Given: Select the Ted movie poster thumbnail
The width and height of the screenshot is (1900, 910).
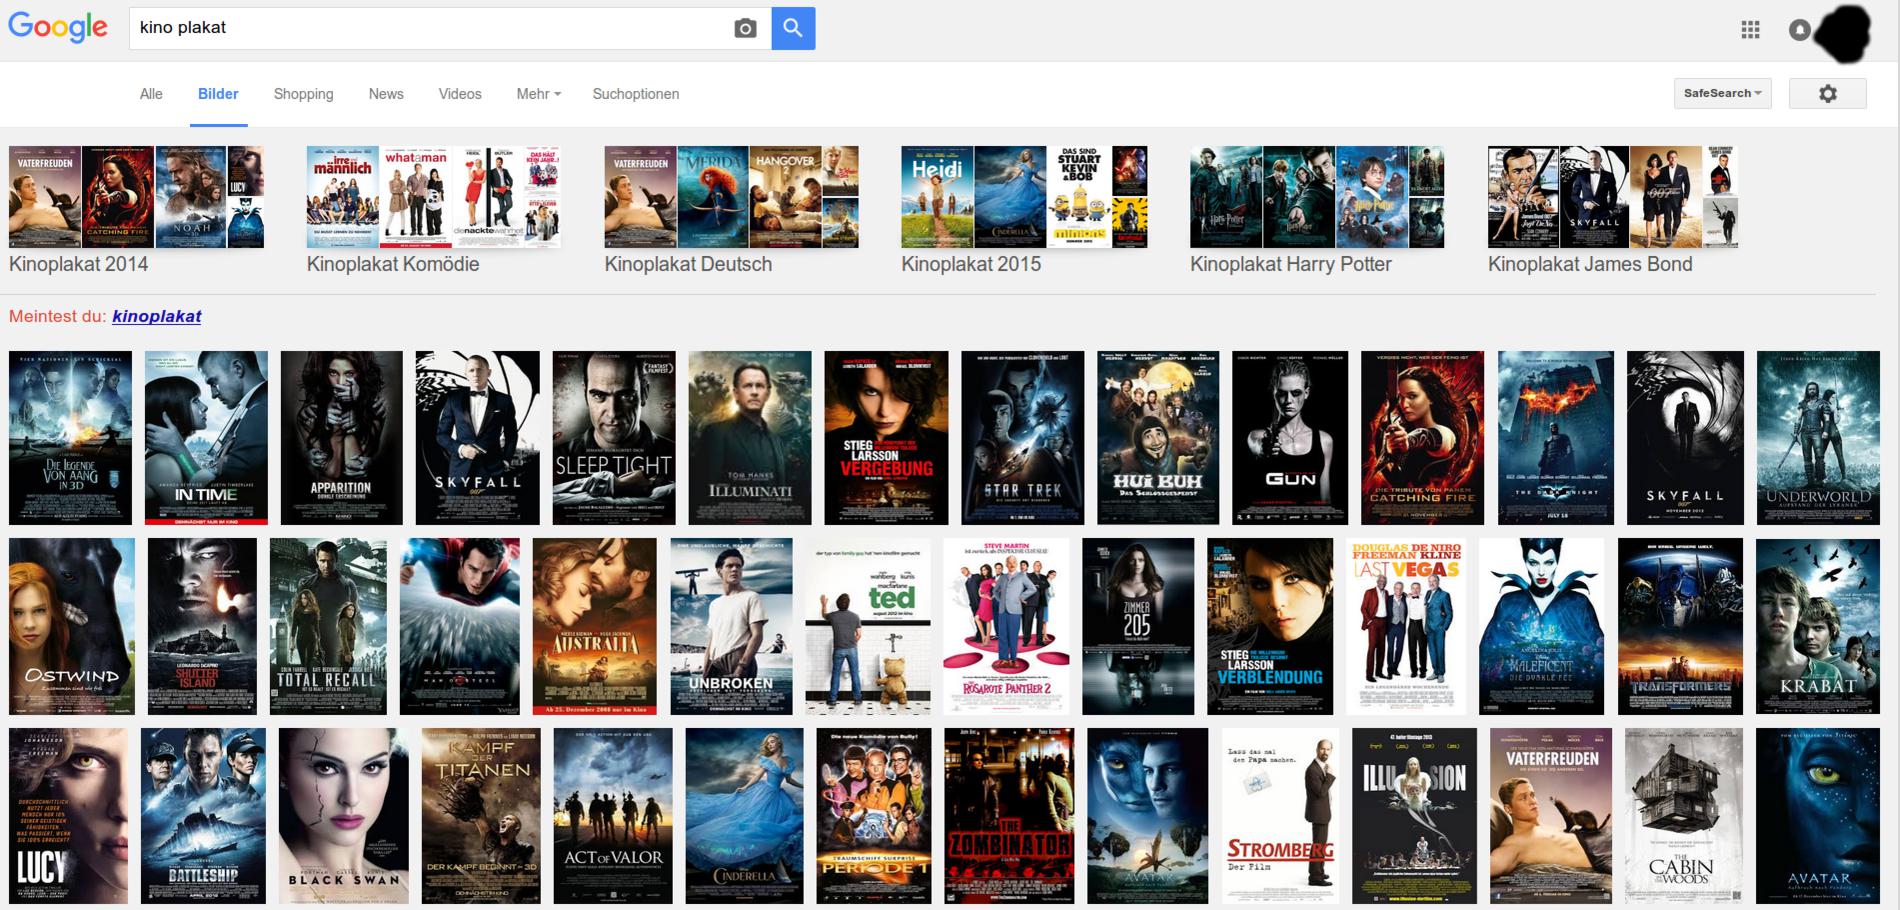Looking at the screenshot, I should point(868,626).
